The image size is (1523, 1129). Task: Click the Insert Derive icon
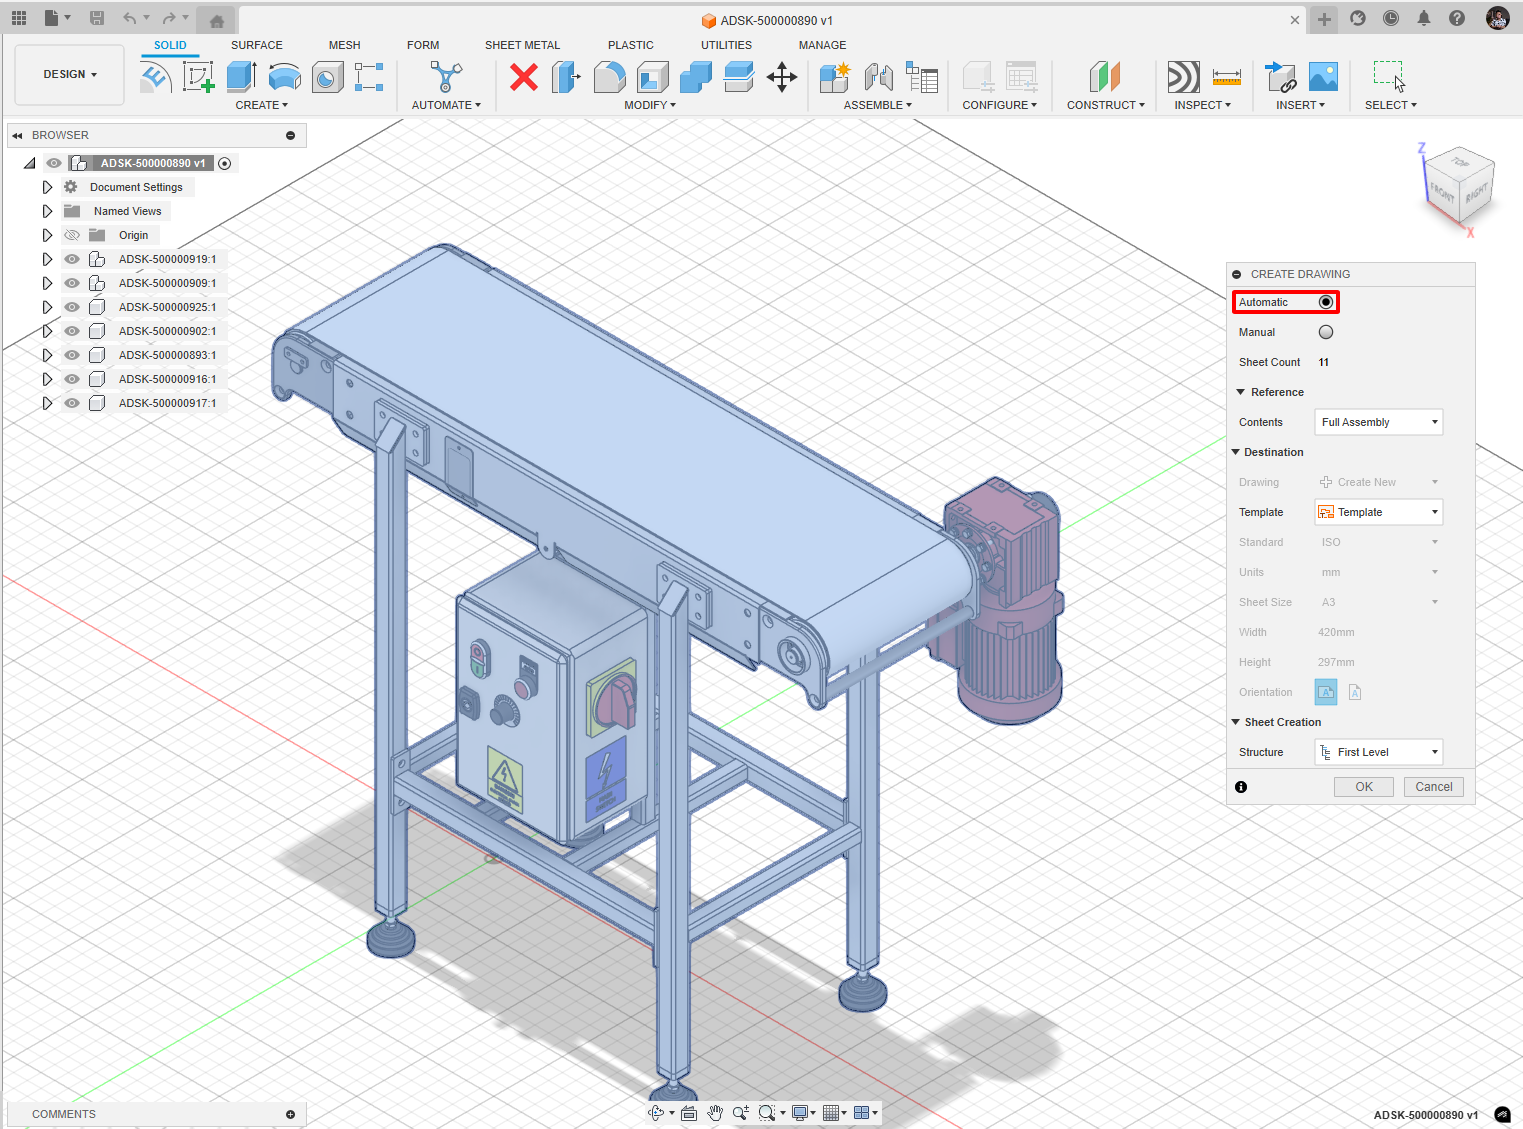[x=1280, y=77]
